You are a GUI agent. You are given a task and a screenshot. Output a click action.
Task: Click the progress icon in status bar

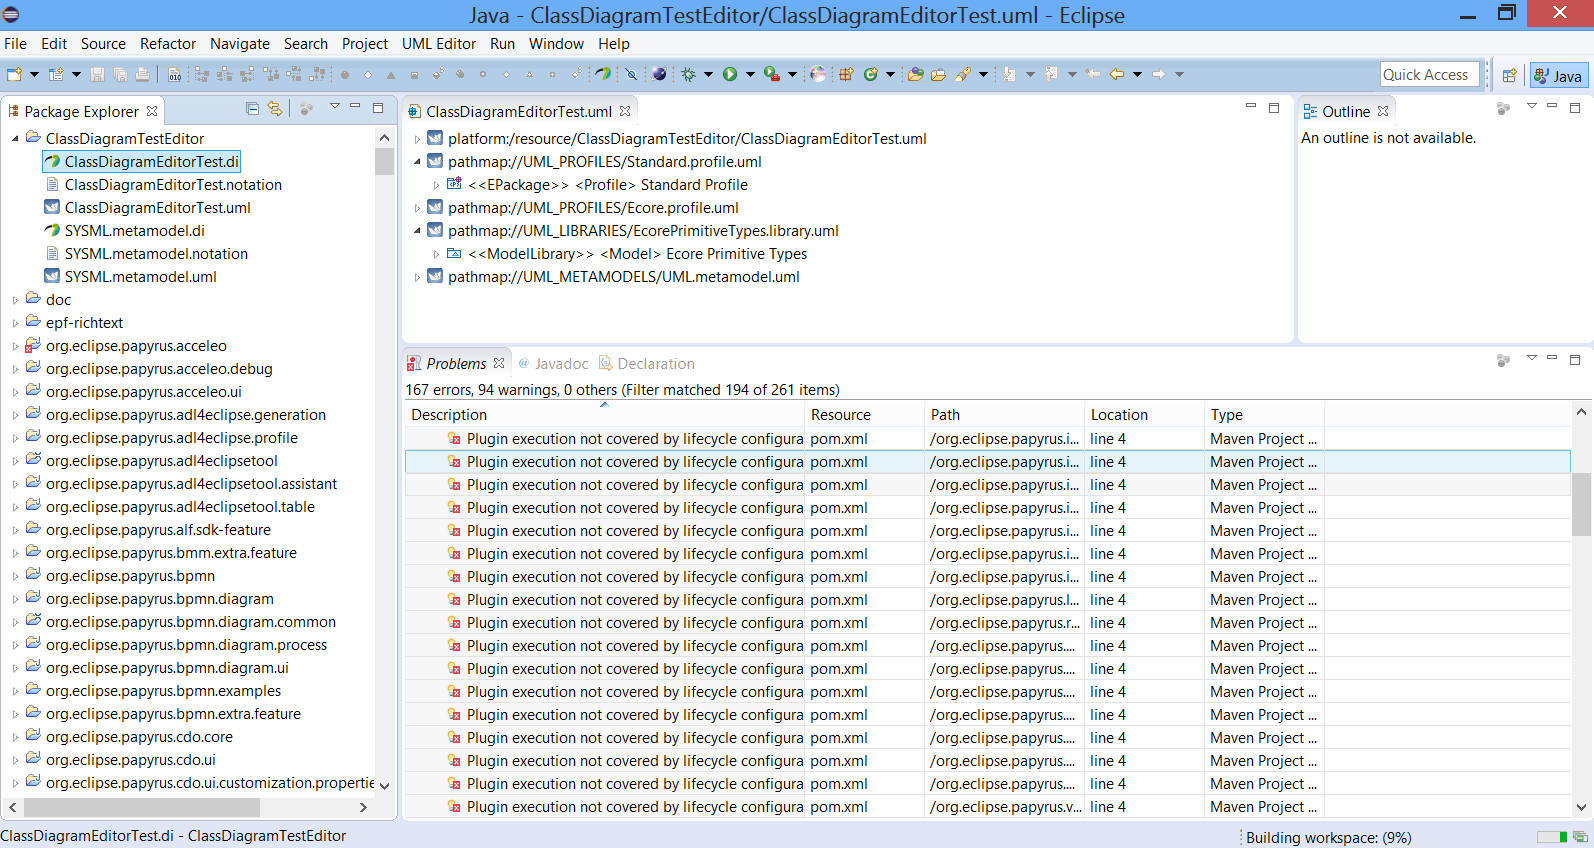(1580, 837)
